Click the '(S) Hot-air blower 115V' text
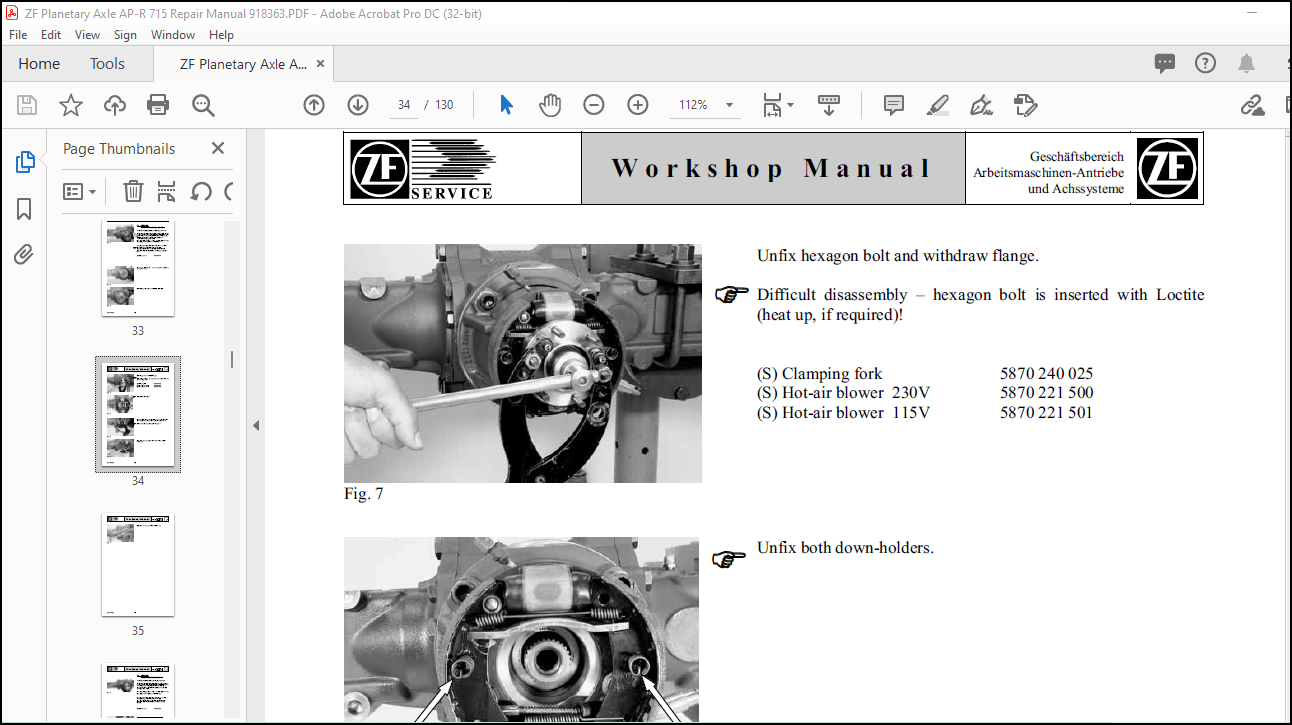1292x725 pixels. pyautogui.click(x=843, y=412)
